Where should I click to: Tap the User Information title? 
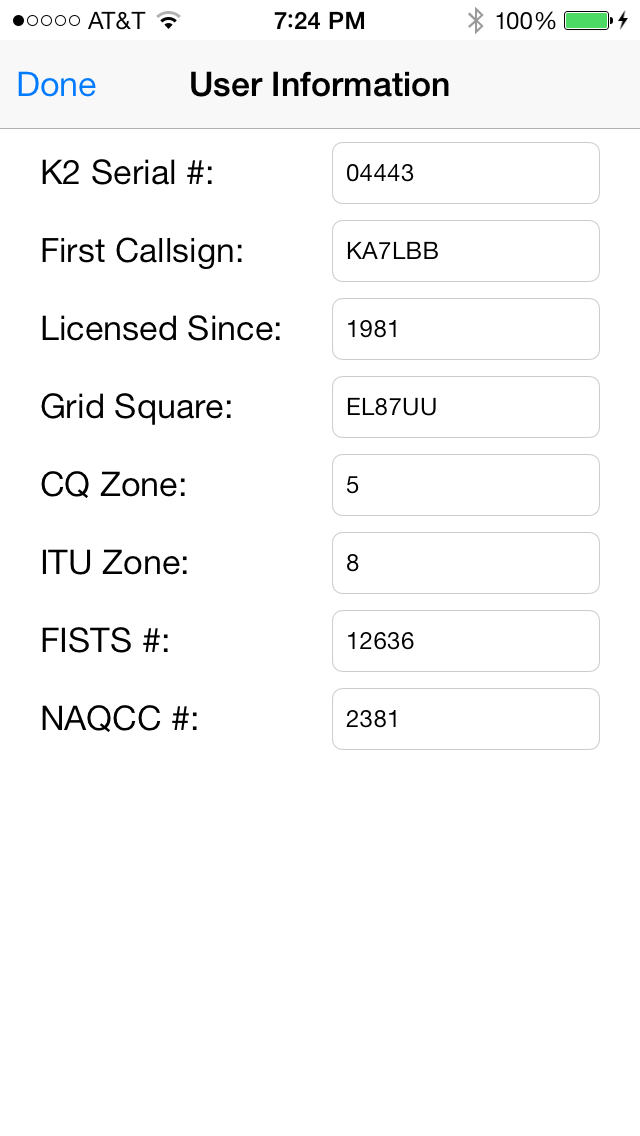click(x=320, y=85)
